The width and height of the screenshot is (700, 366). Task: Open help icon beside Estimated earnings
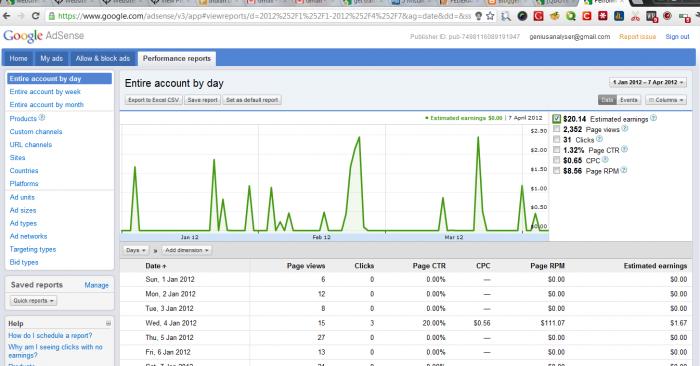pyautogui.click(x=654, y=118)
